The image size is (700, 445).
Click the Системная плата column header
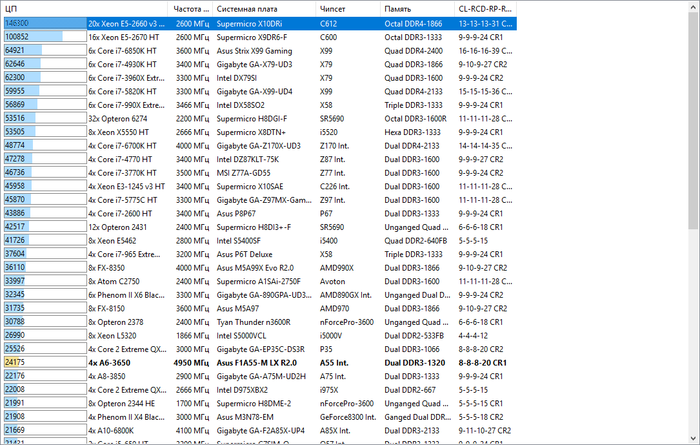point(264,9)
